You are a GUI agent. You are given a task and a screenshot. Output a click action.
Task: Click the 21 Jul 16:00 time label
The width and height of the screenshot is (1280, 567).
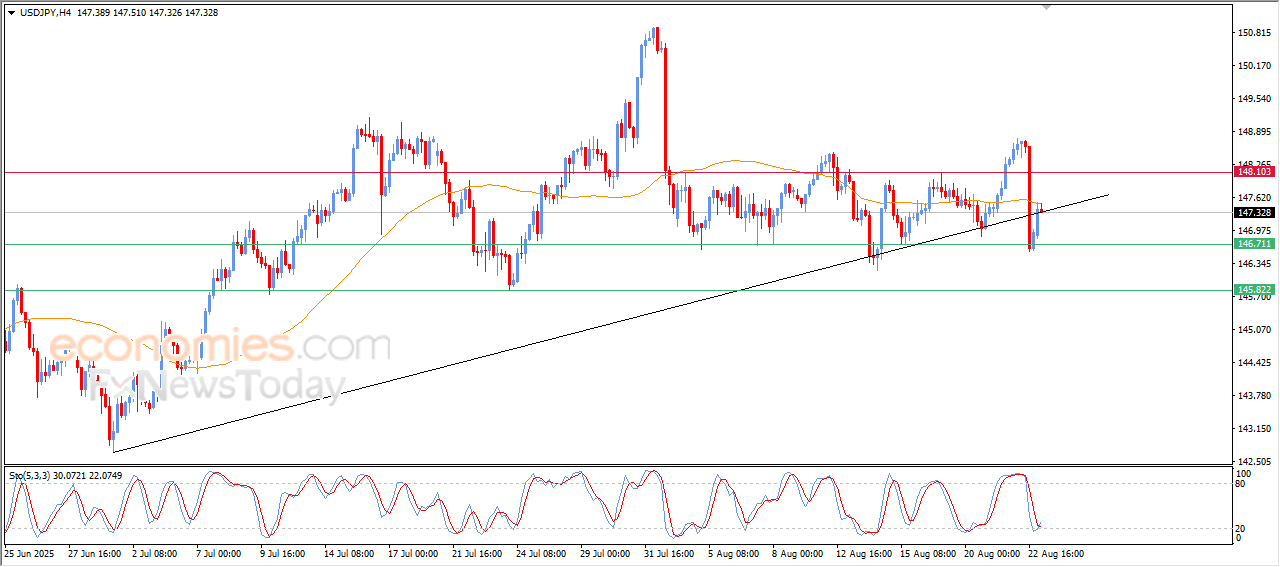coord(478,553)
